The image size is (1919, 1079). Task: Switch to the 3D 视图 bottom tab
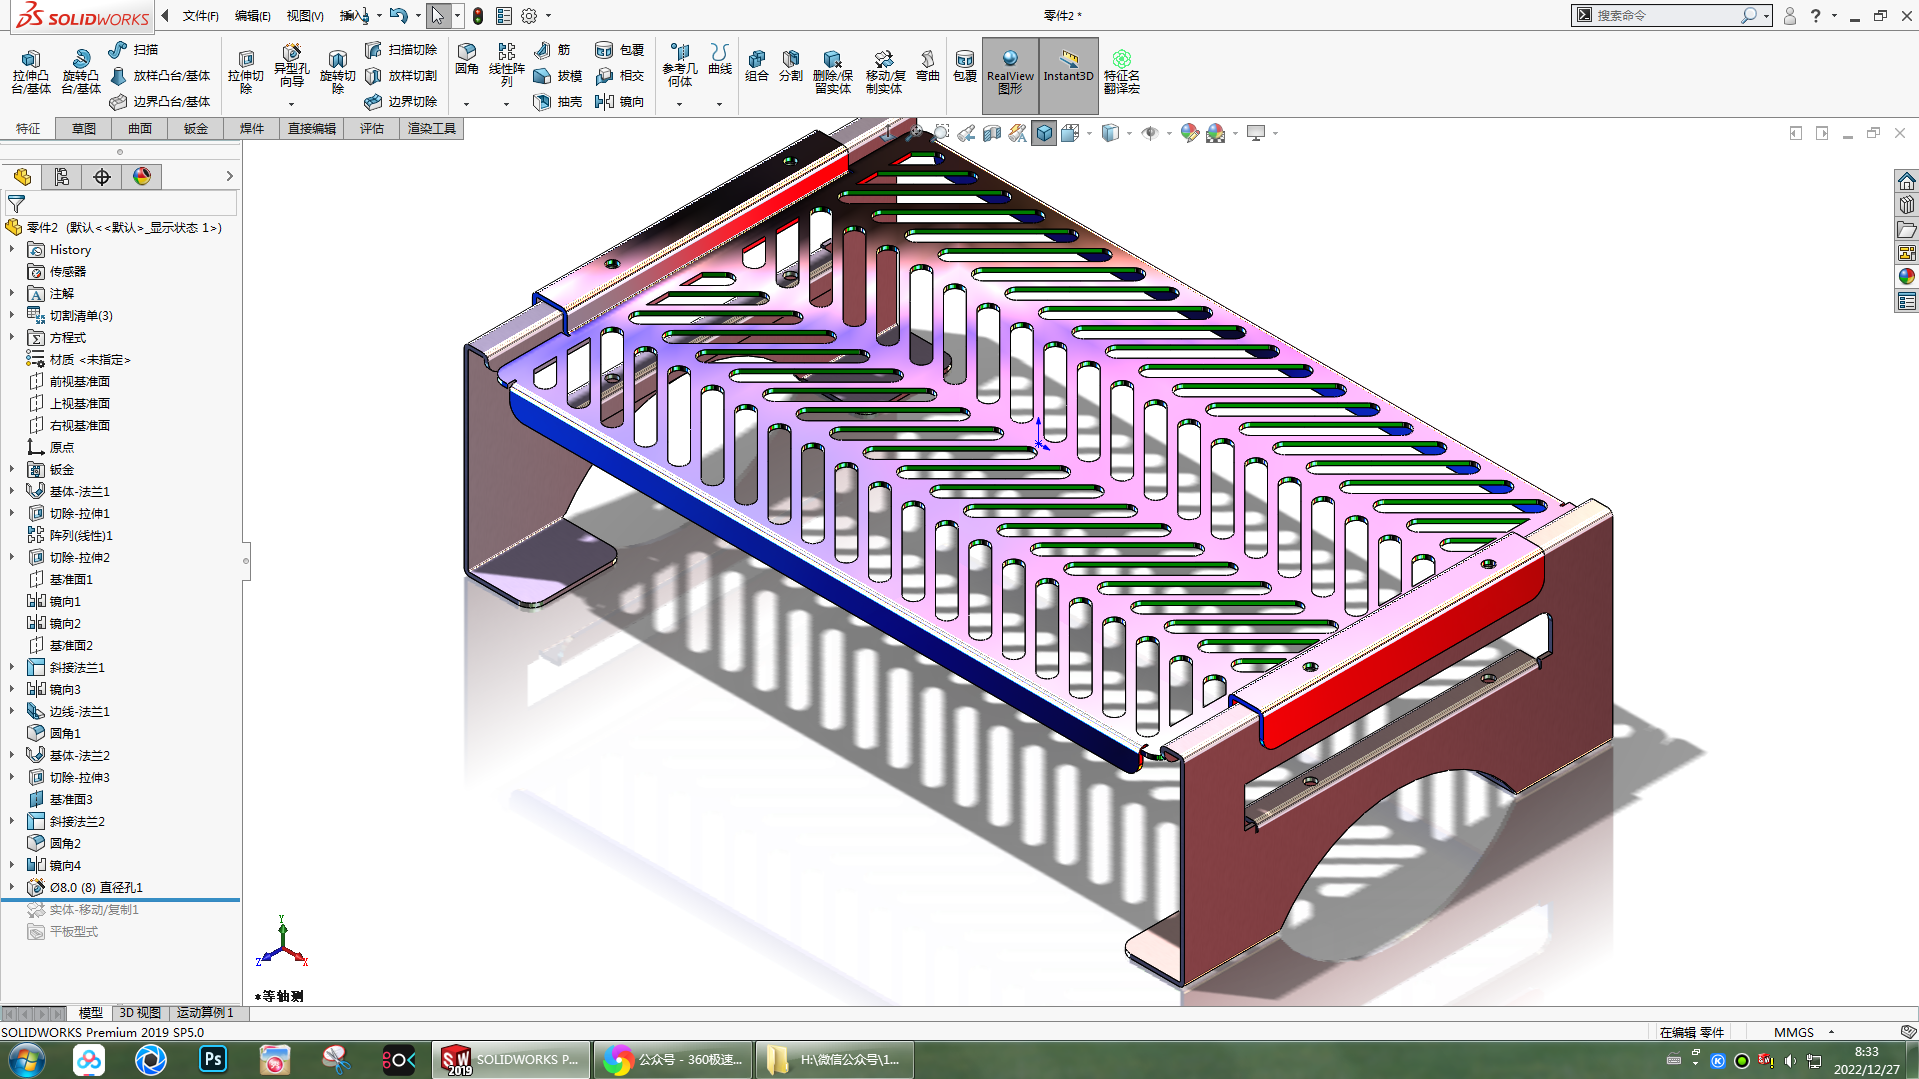click(140, 1013)
